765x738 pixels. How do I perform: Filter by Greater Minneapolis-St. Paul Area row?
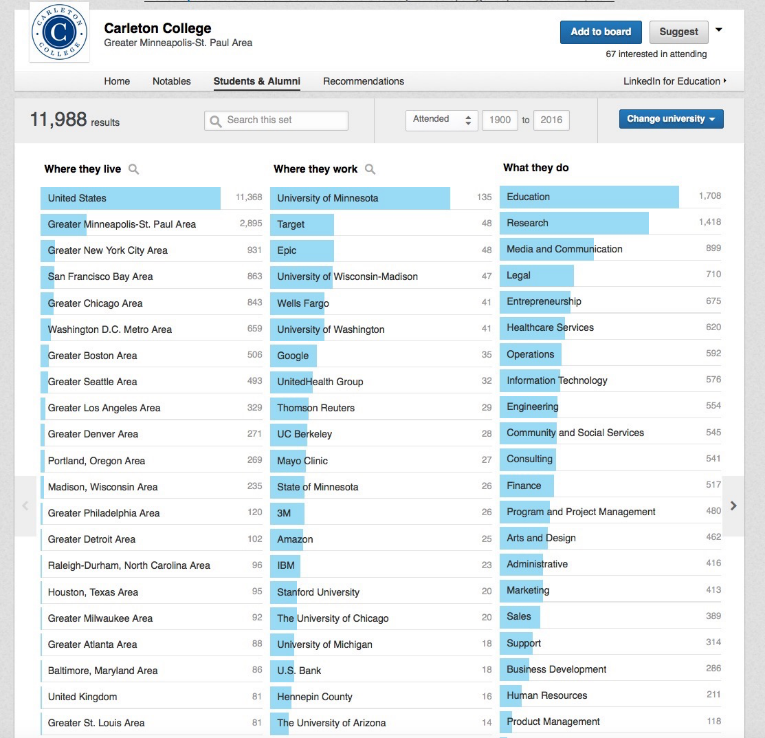coord(151,224)
